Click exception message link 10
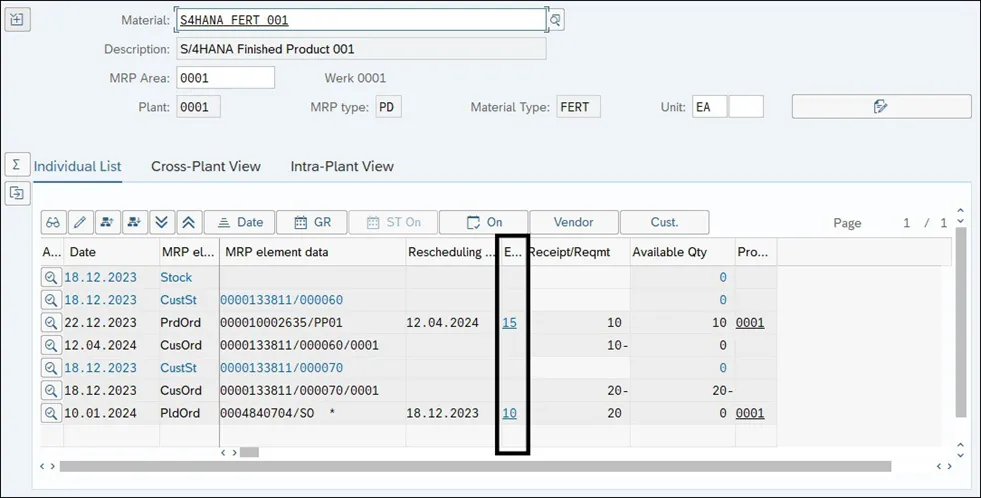 click(x=509, y=413)
